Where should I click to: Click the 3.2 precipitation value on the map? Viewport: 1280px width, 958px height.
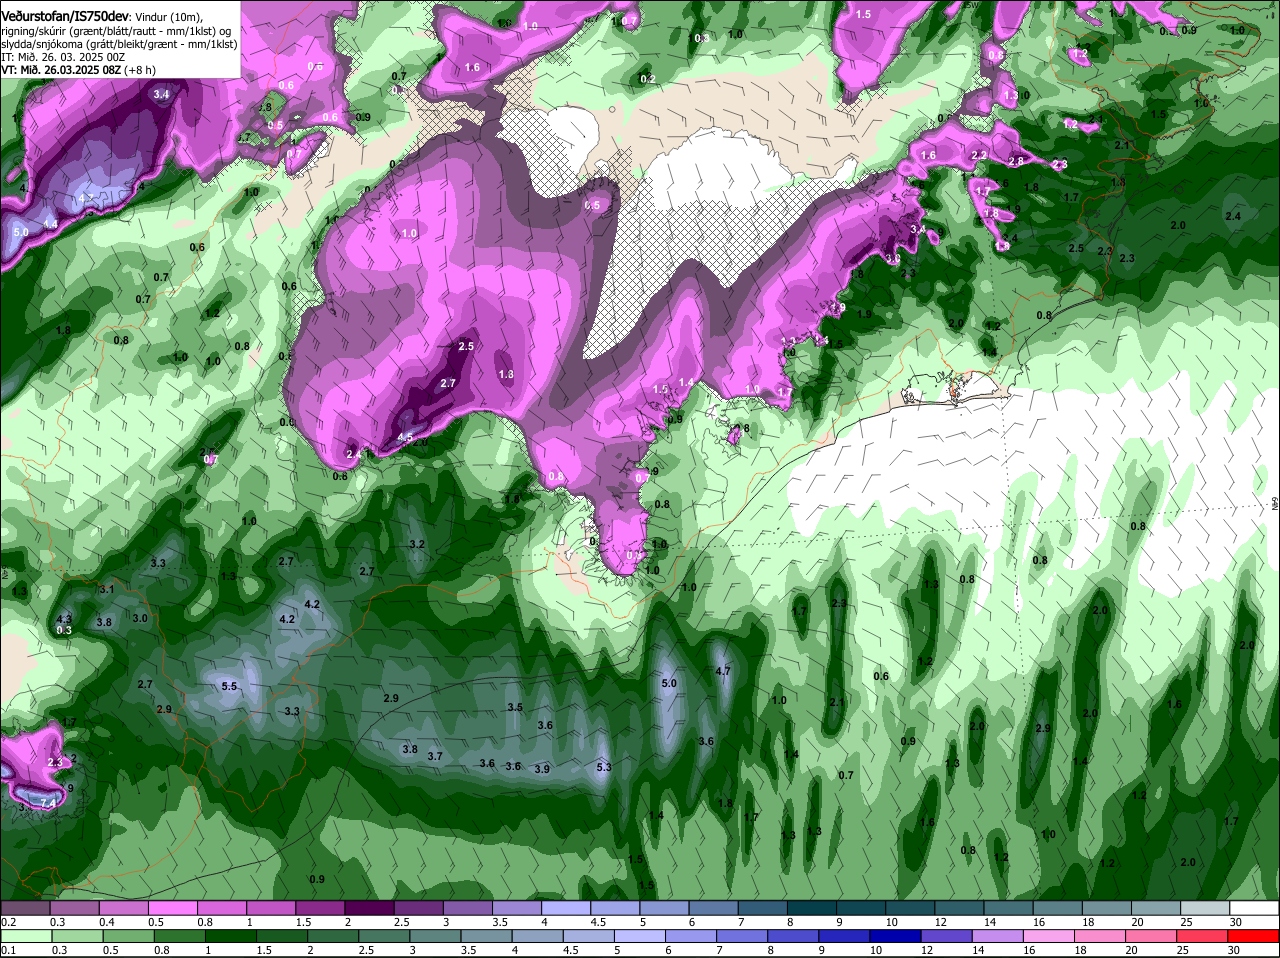pyautogui.click(x=418, y=544)
